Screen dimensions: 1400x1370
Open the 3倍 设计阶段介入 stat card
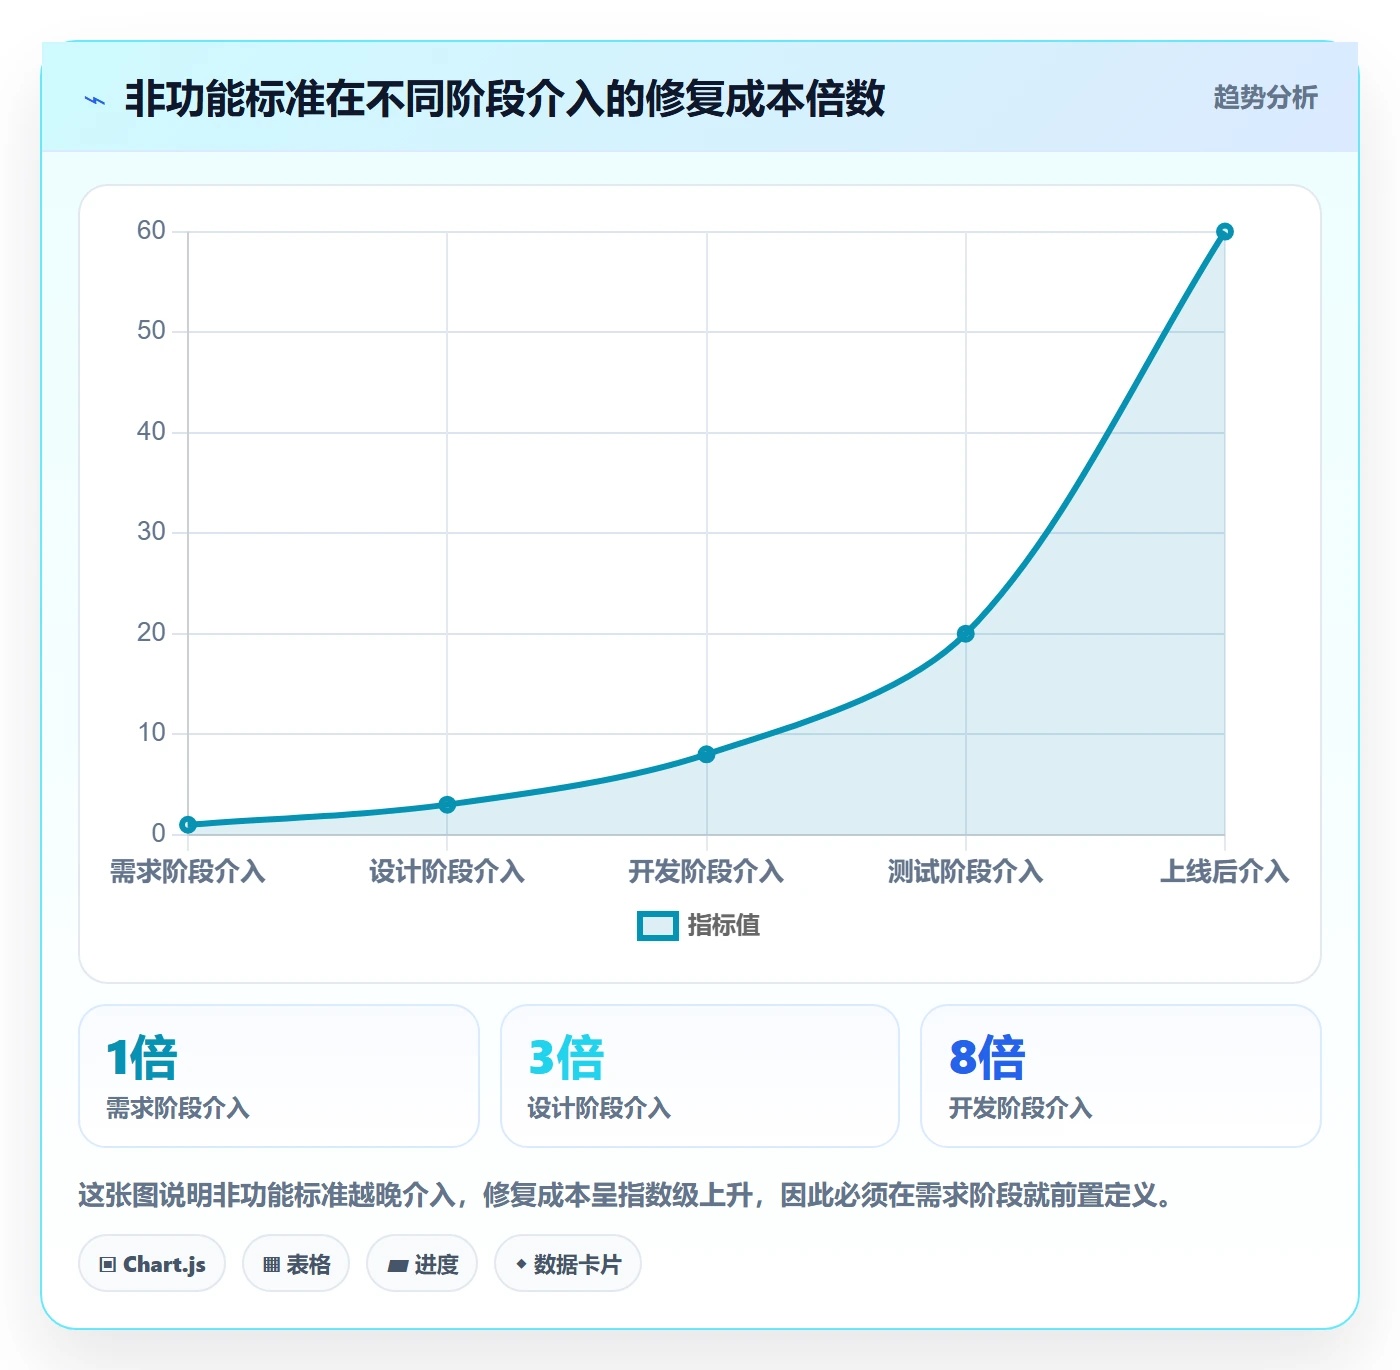pyautogui.click(x=700, y=1076)
